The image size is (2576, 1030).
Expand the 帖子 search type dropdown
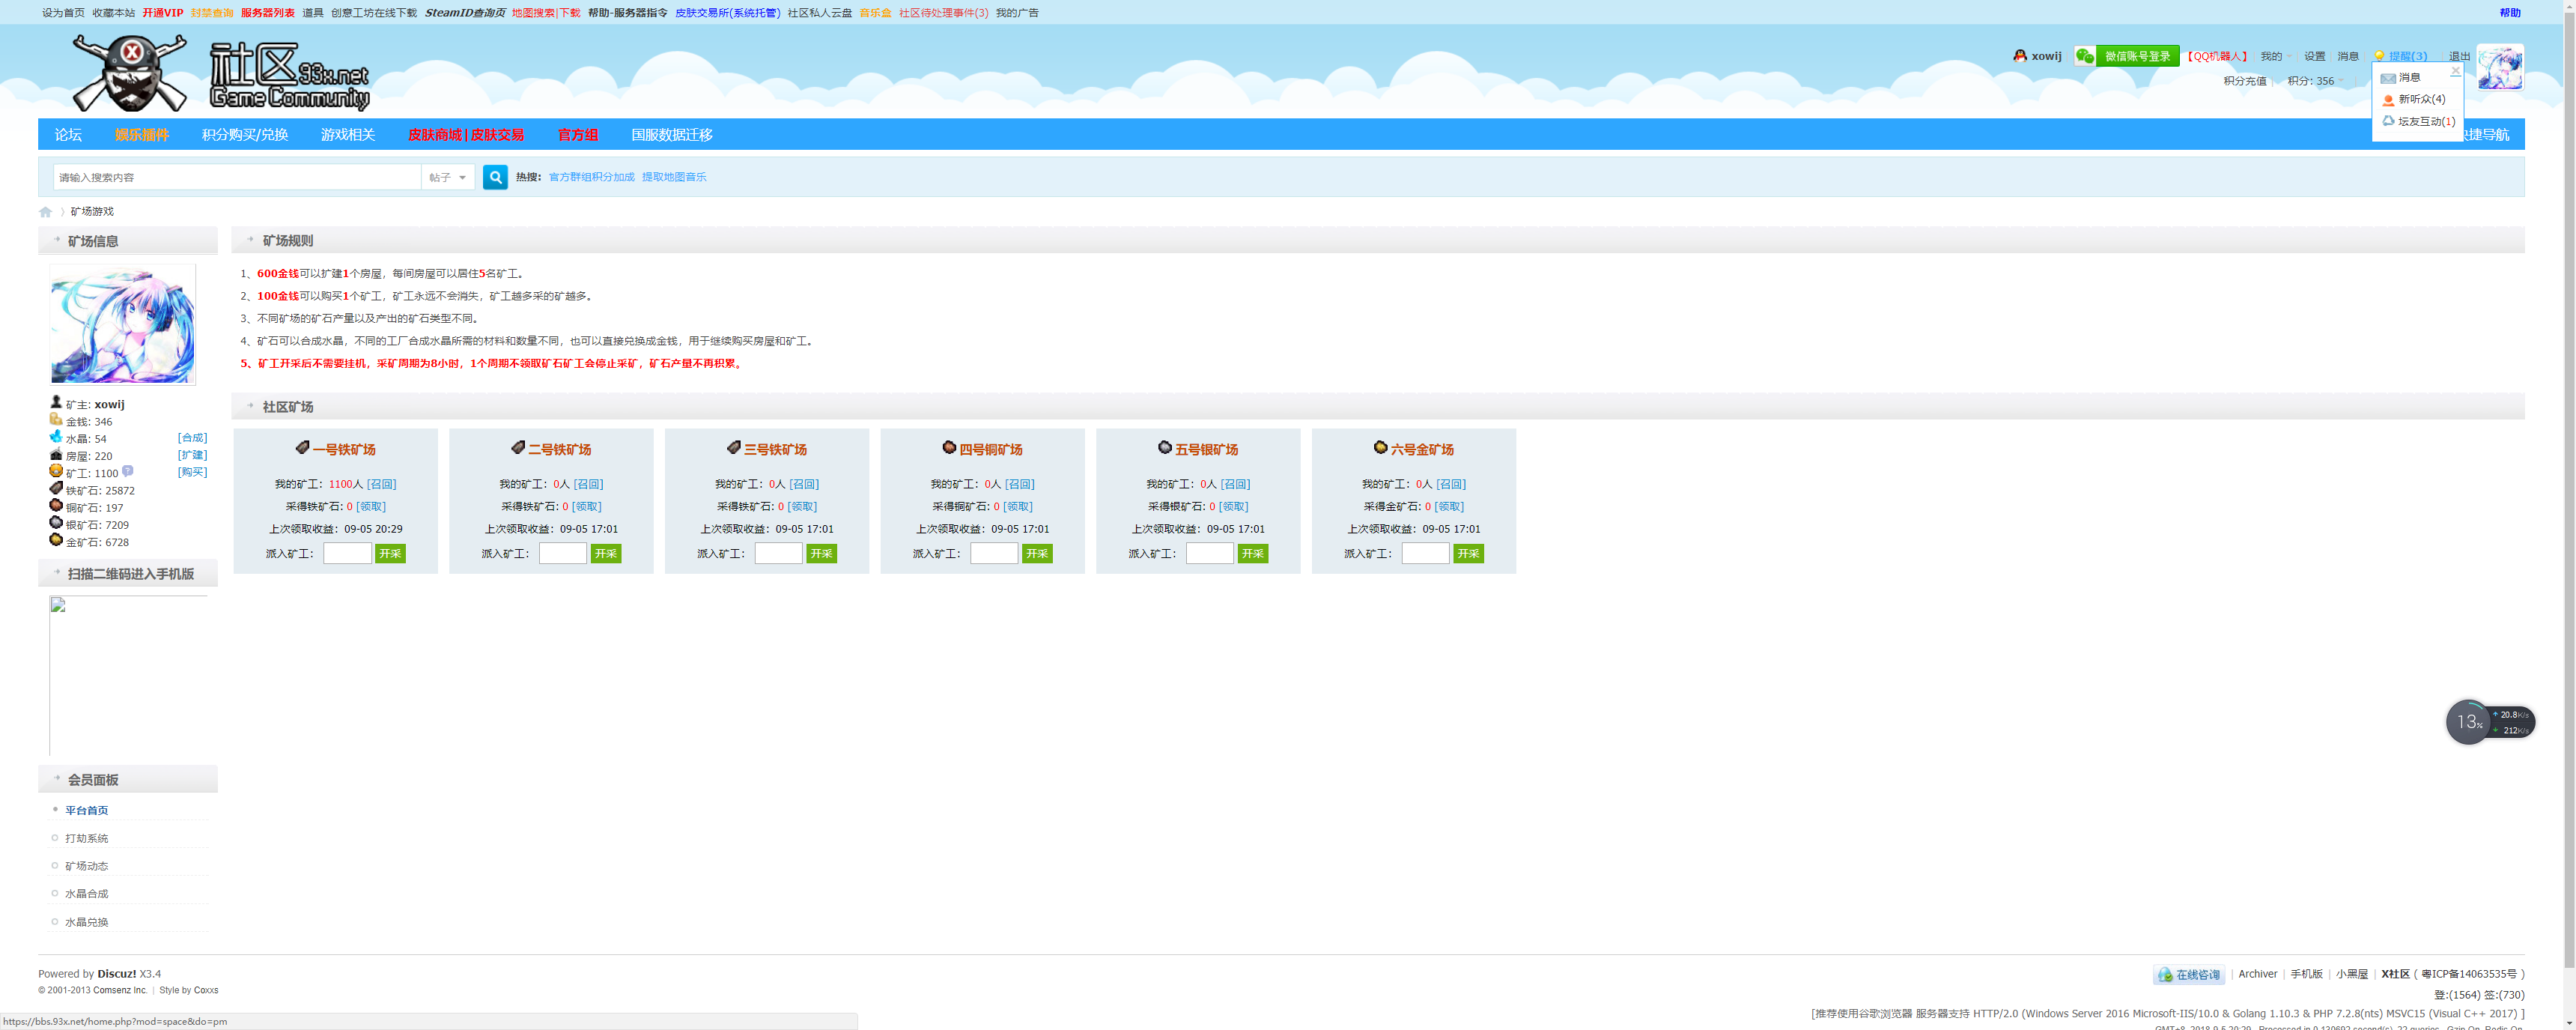tap(447, 177)
